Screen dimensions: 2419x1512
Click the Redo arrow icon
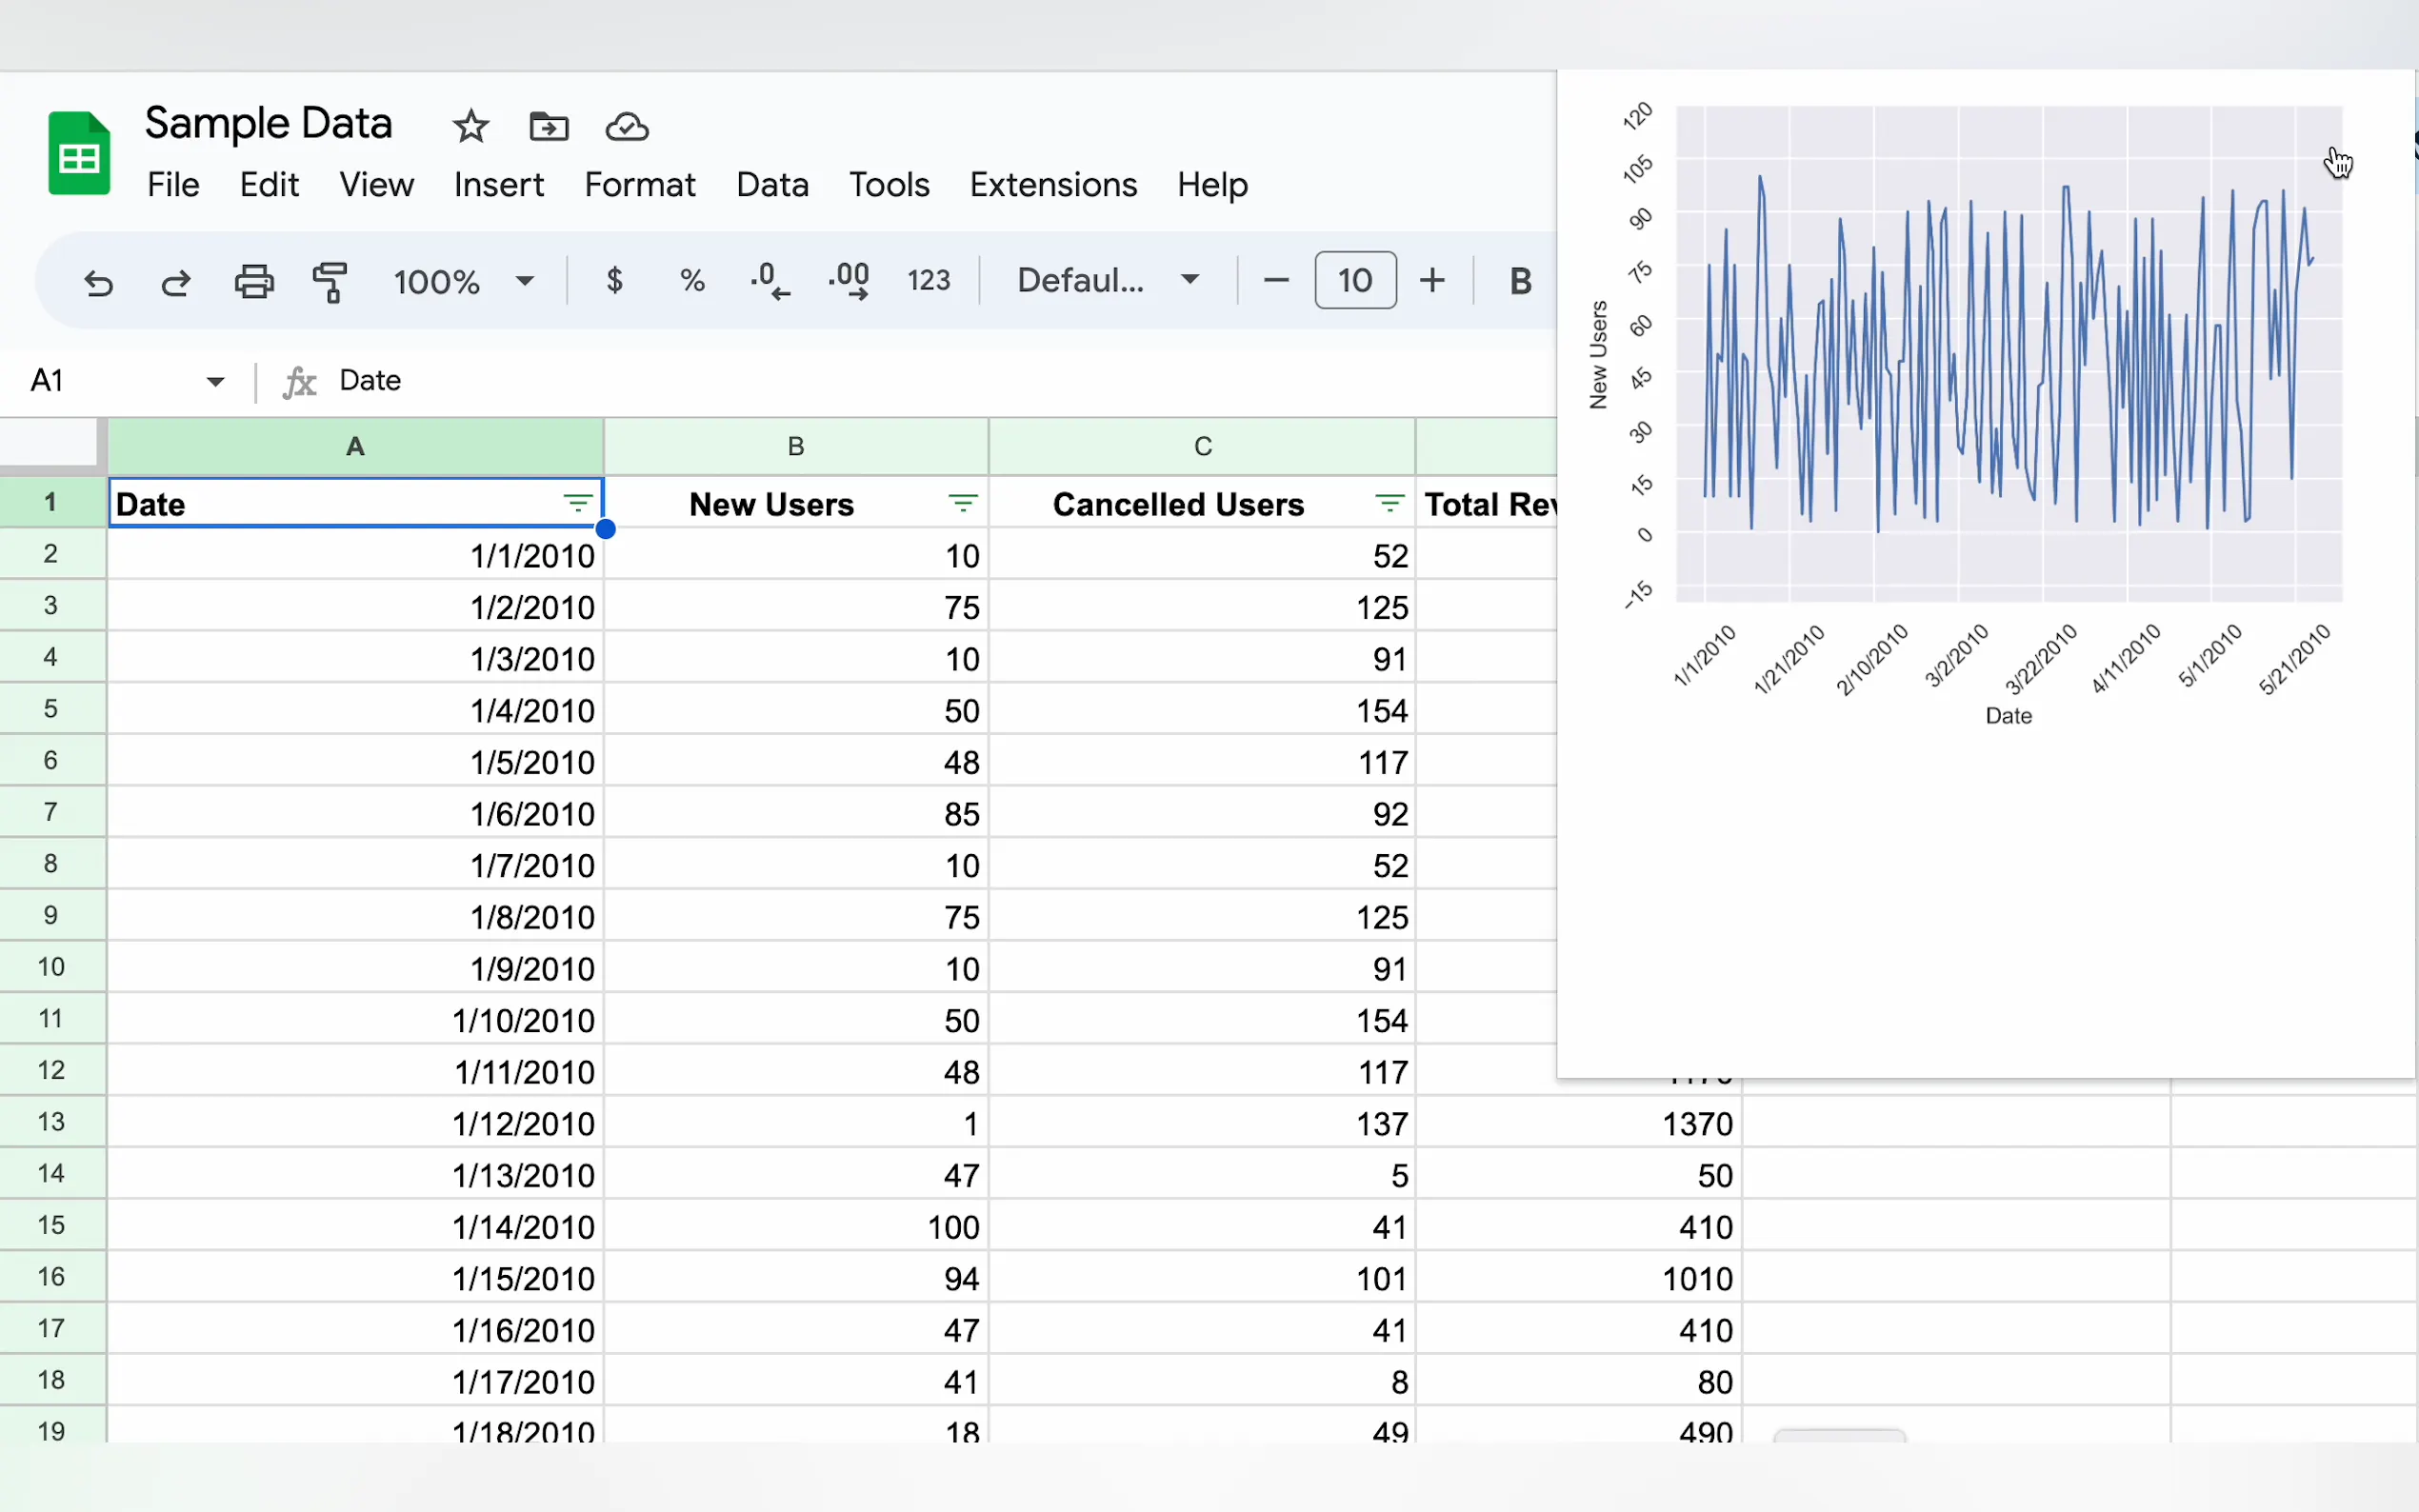176,283
